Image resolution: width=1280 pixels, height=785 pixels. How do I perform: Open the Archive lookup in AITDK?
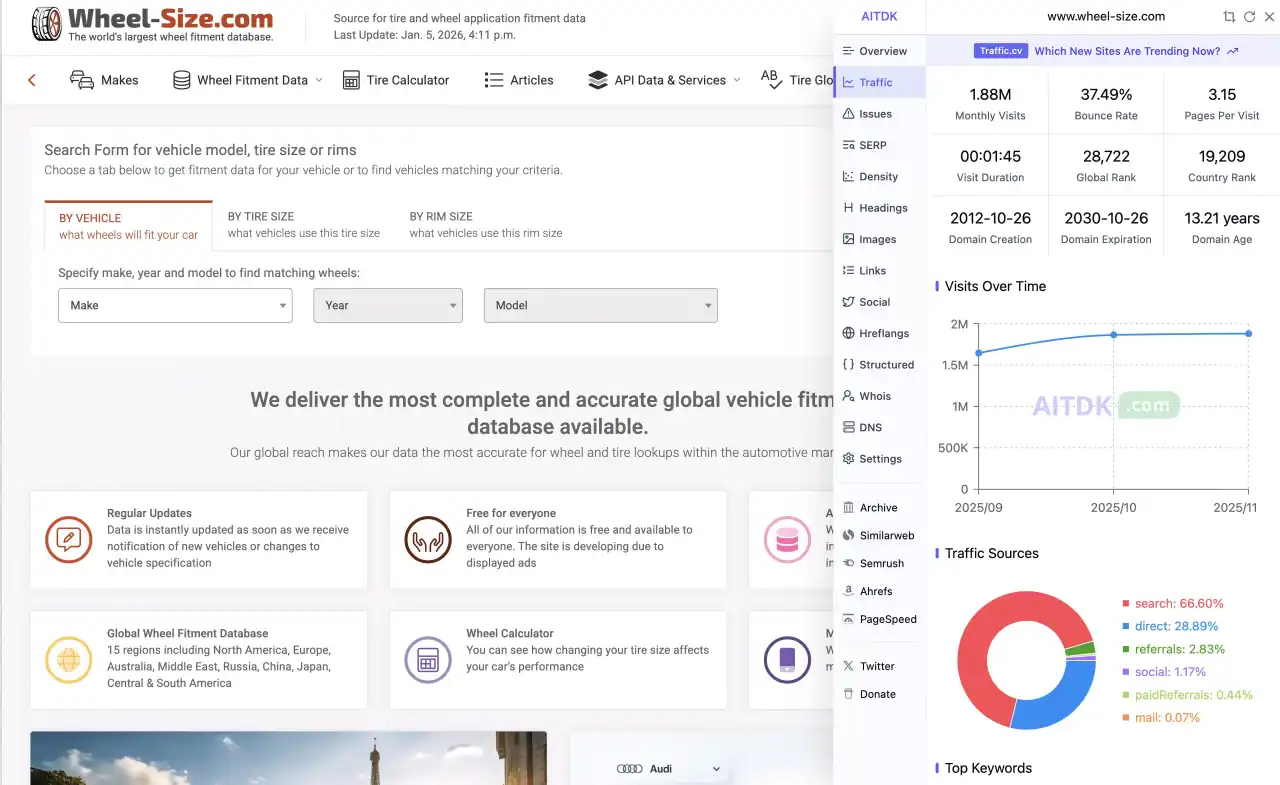click(879, 508)
